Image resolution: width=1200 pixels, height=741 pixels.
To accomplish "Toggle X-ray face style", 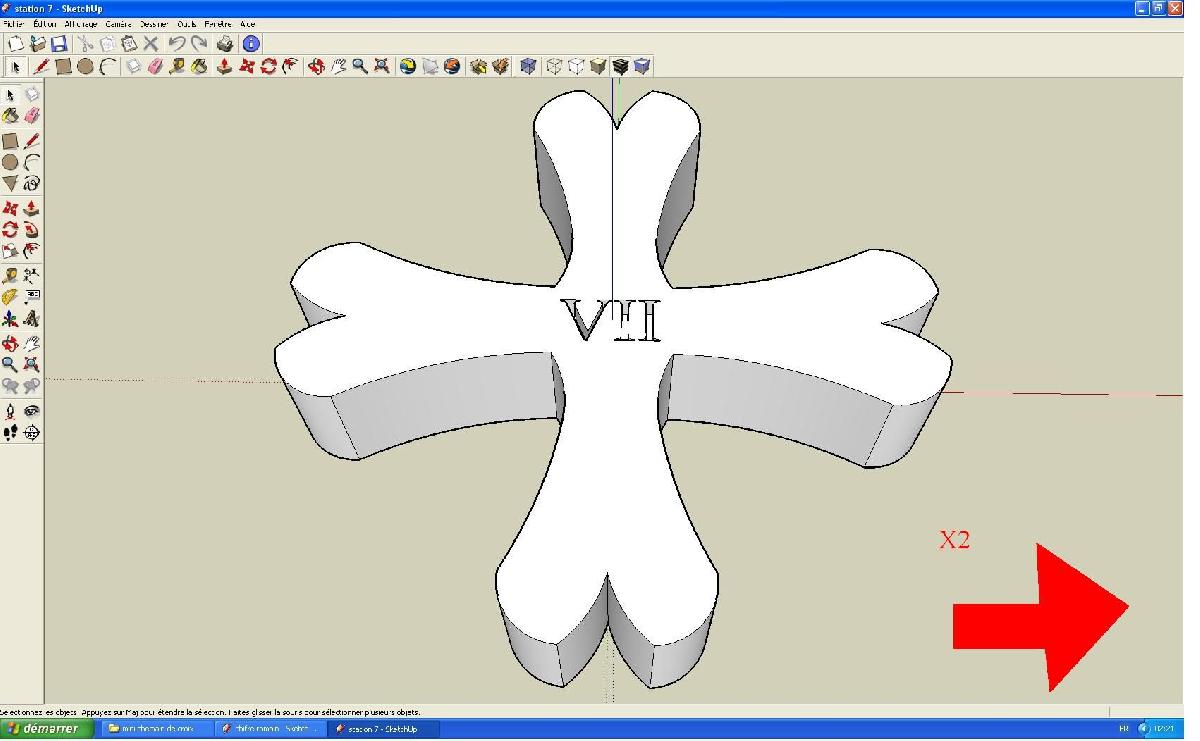I will click(528, 67).
